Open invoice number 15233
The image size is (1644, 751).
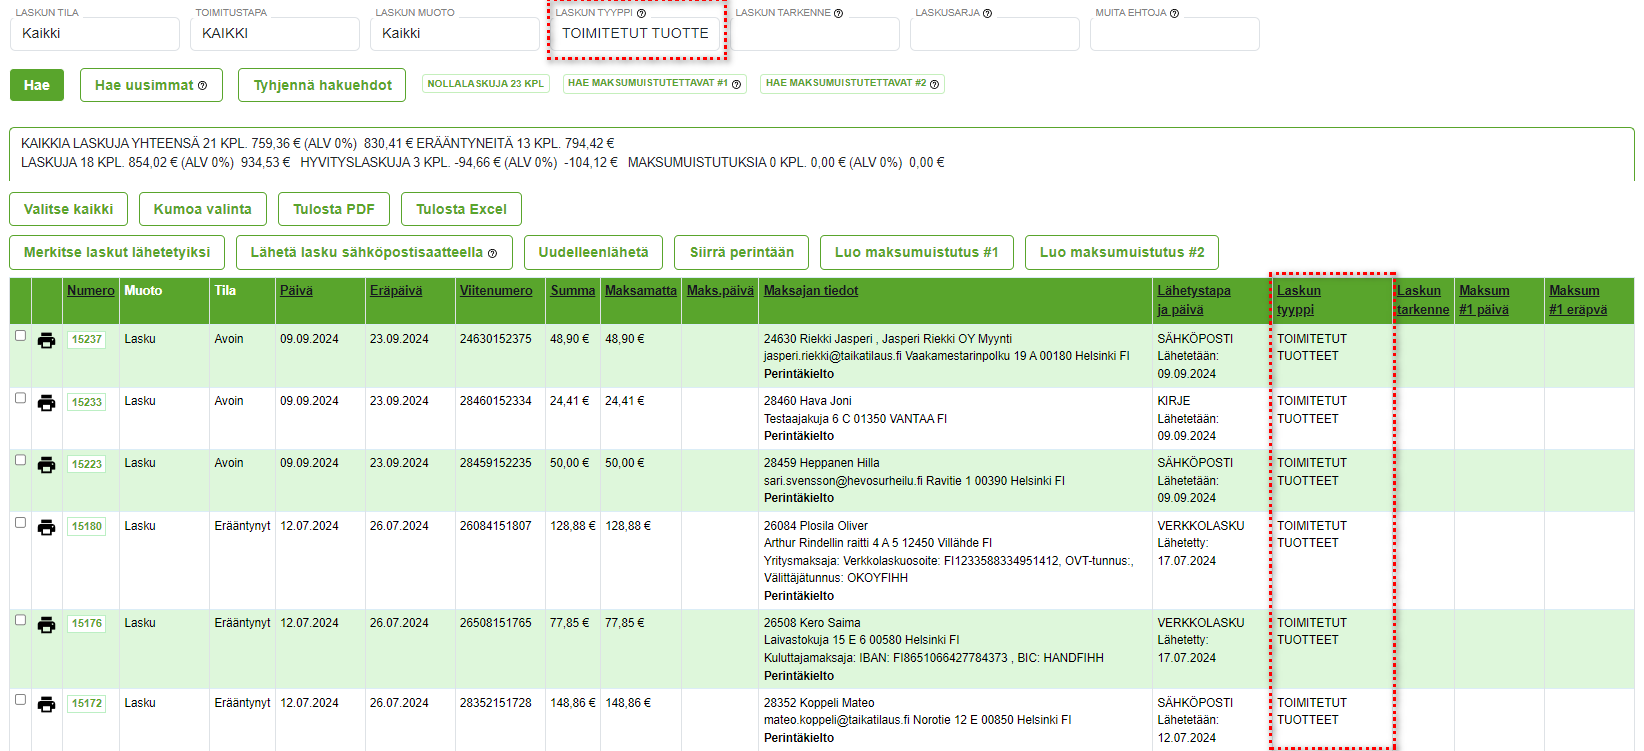click(x=87, y=402)
